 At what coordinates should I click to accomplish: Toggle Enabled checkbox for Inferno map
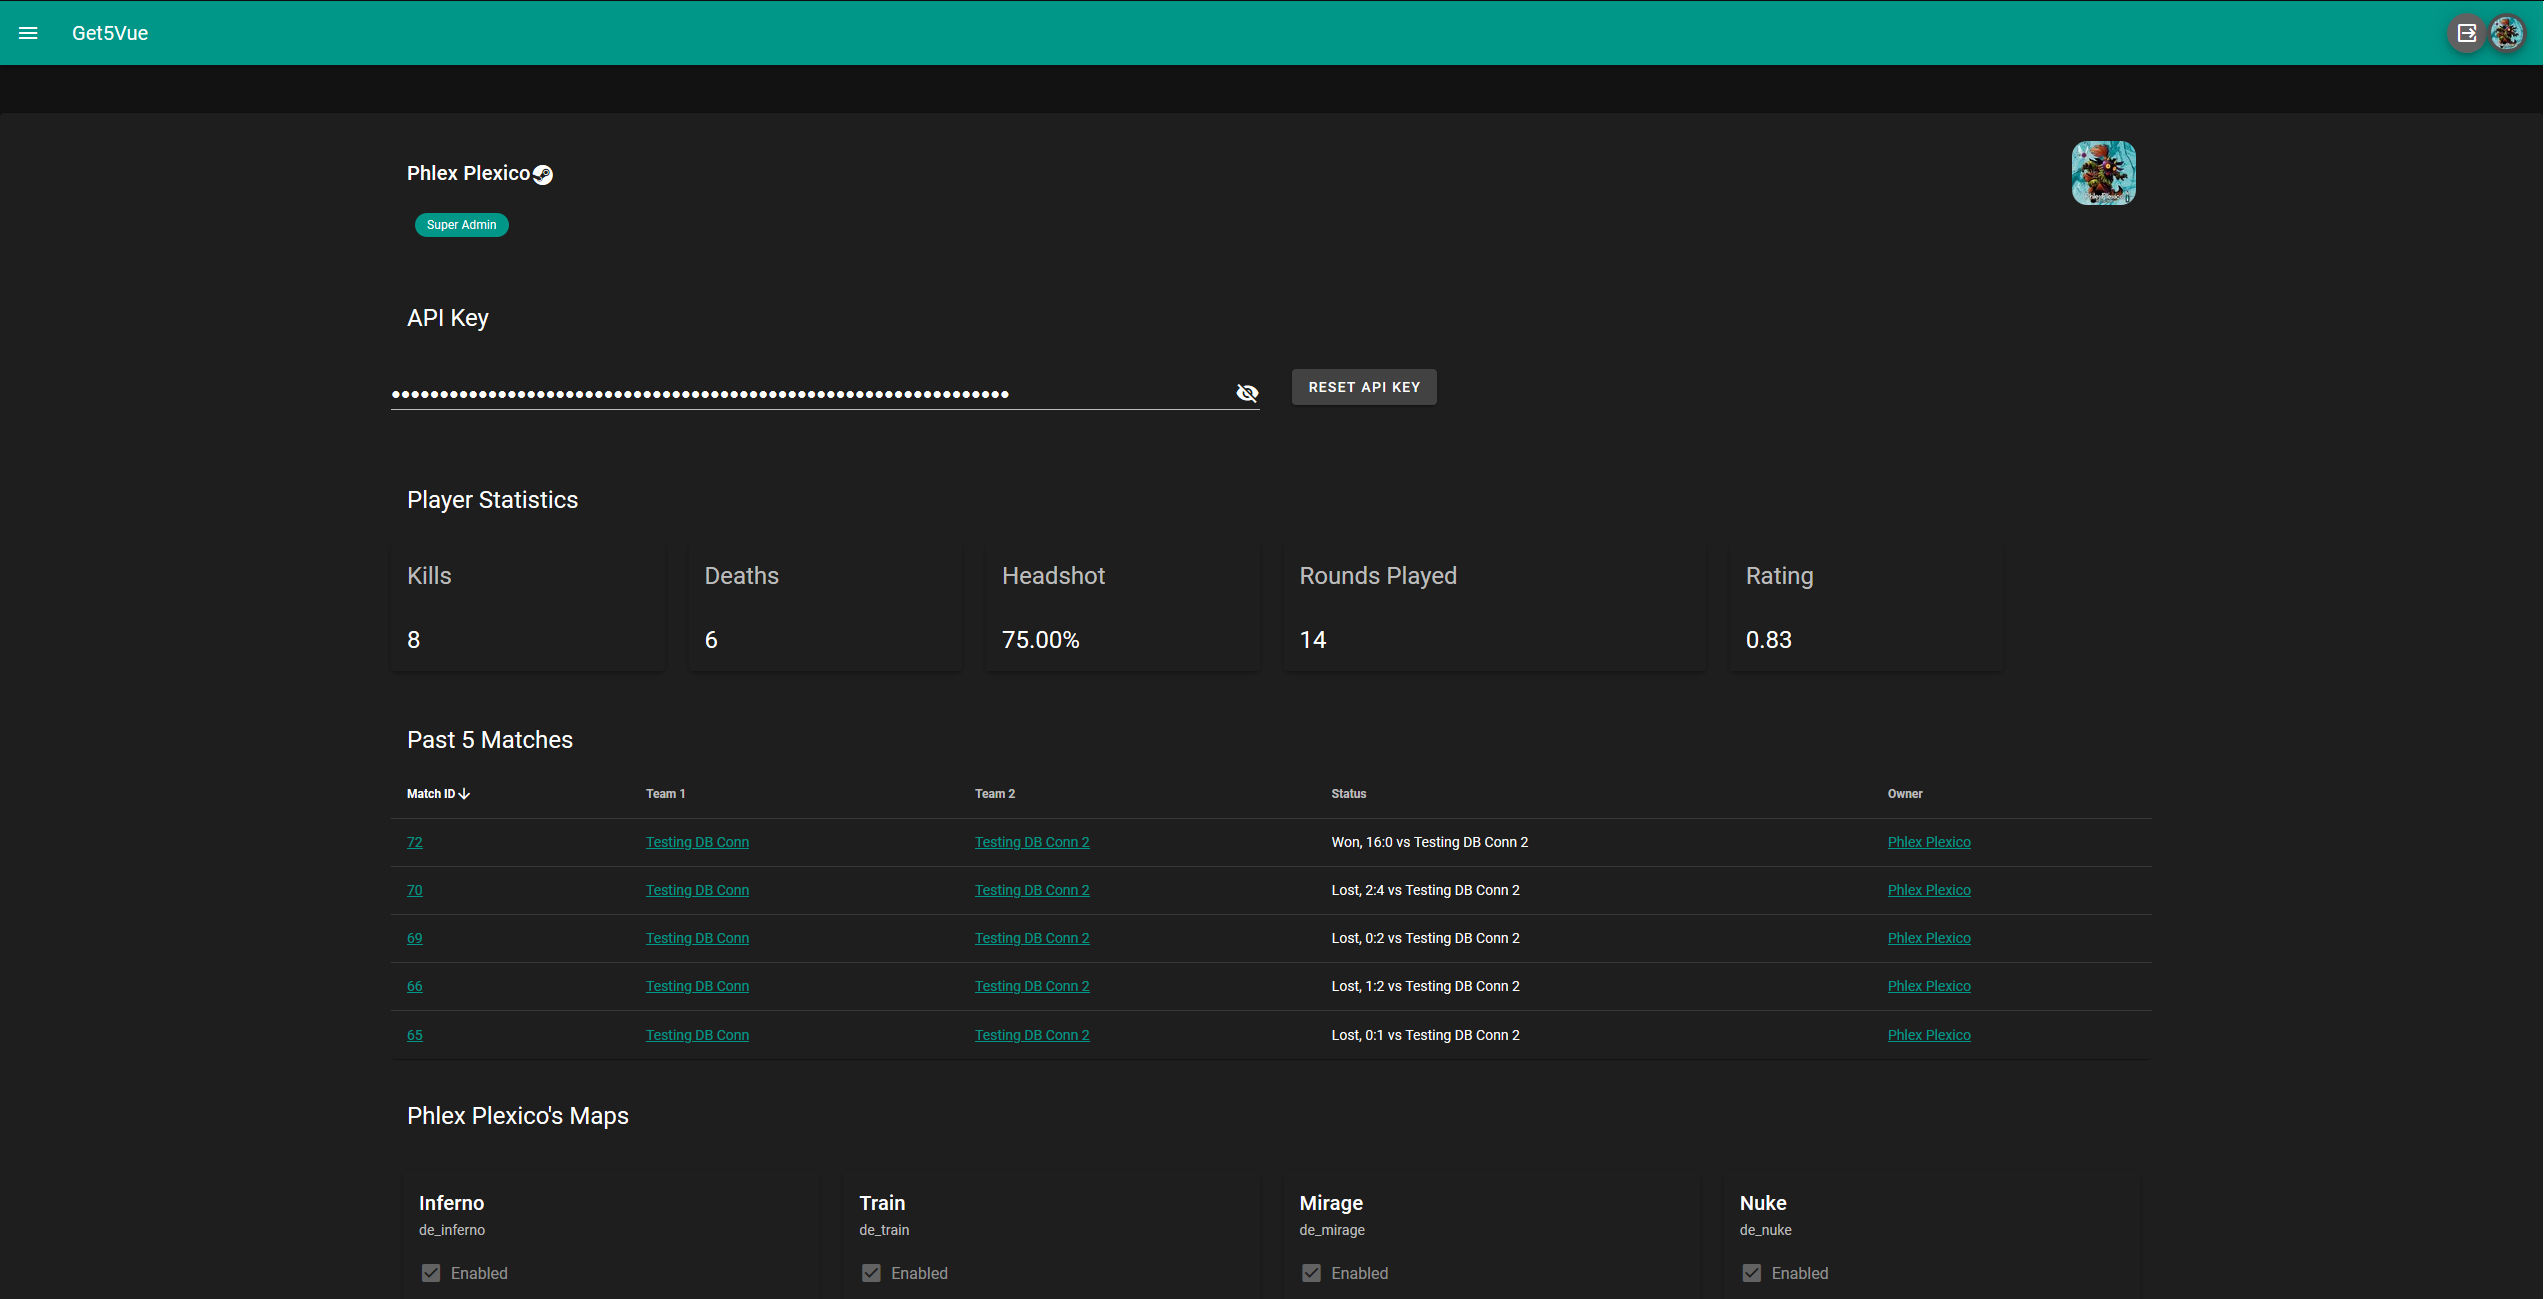[431, 1273]
